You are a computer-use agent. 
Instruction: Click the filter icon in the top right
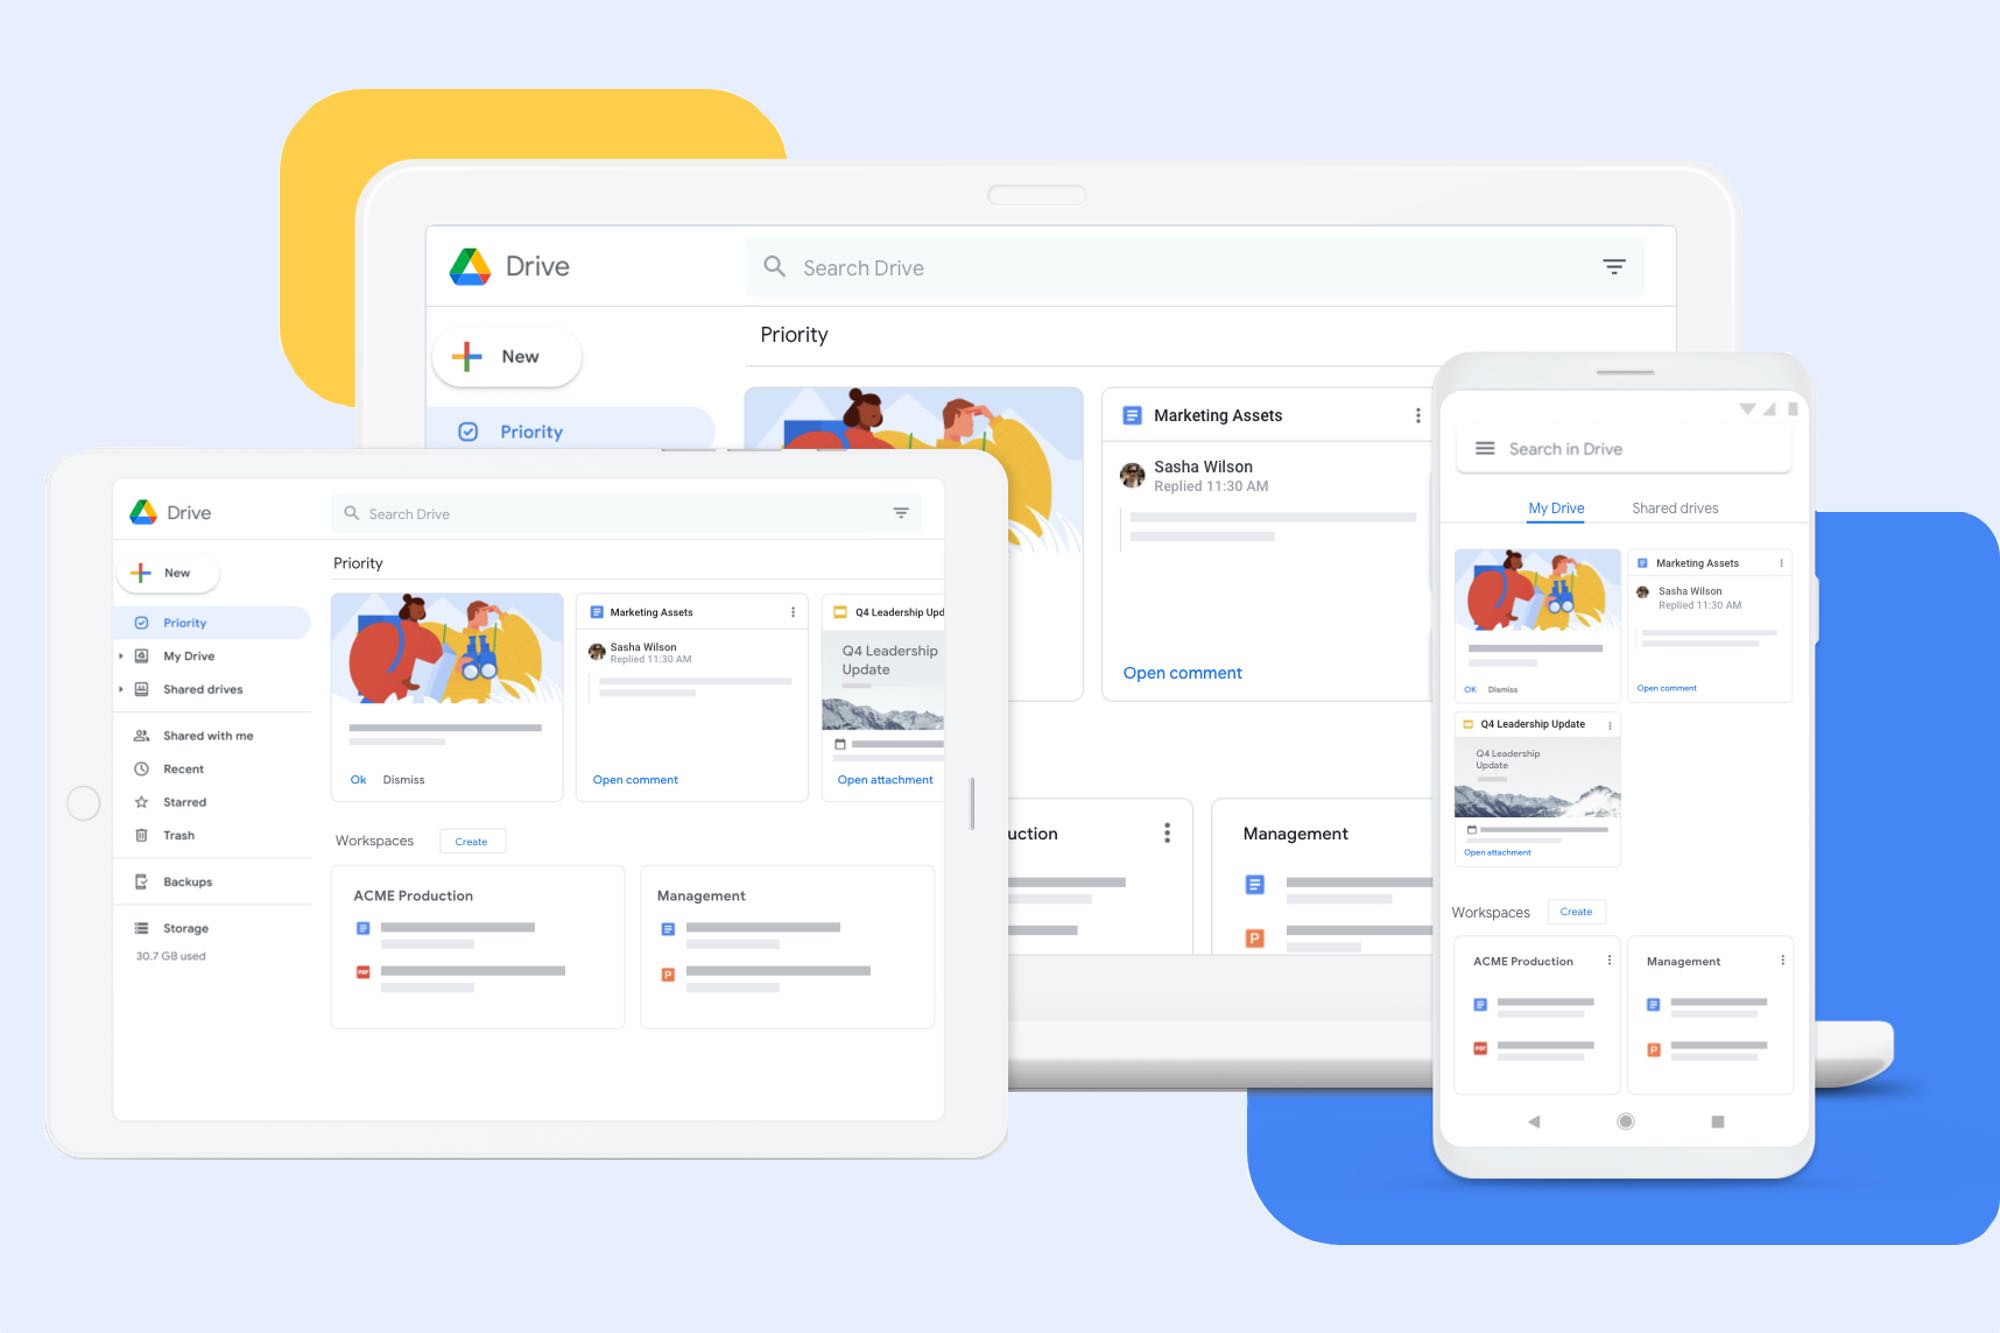[1615, 268]
